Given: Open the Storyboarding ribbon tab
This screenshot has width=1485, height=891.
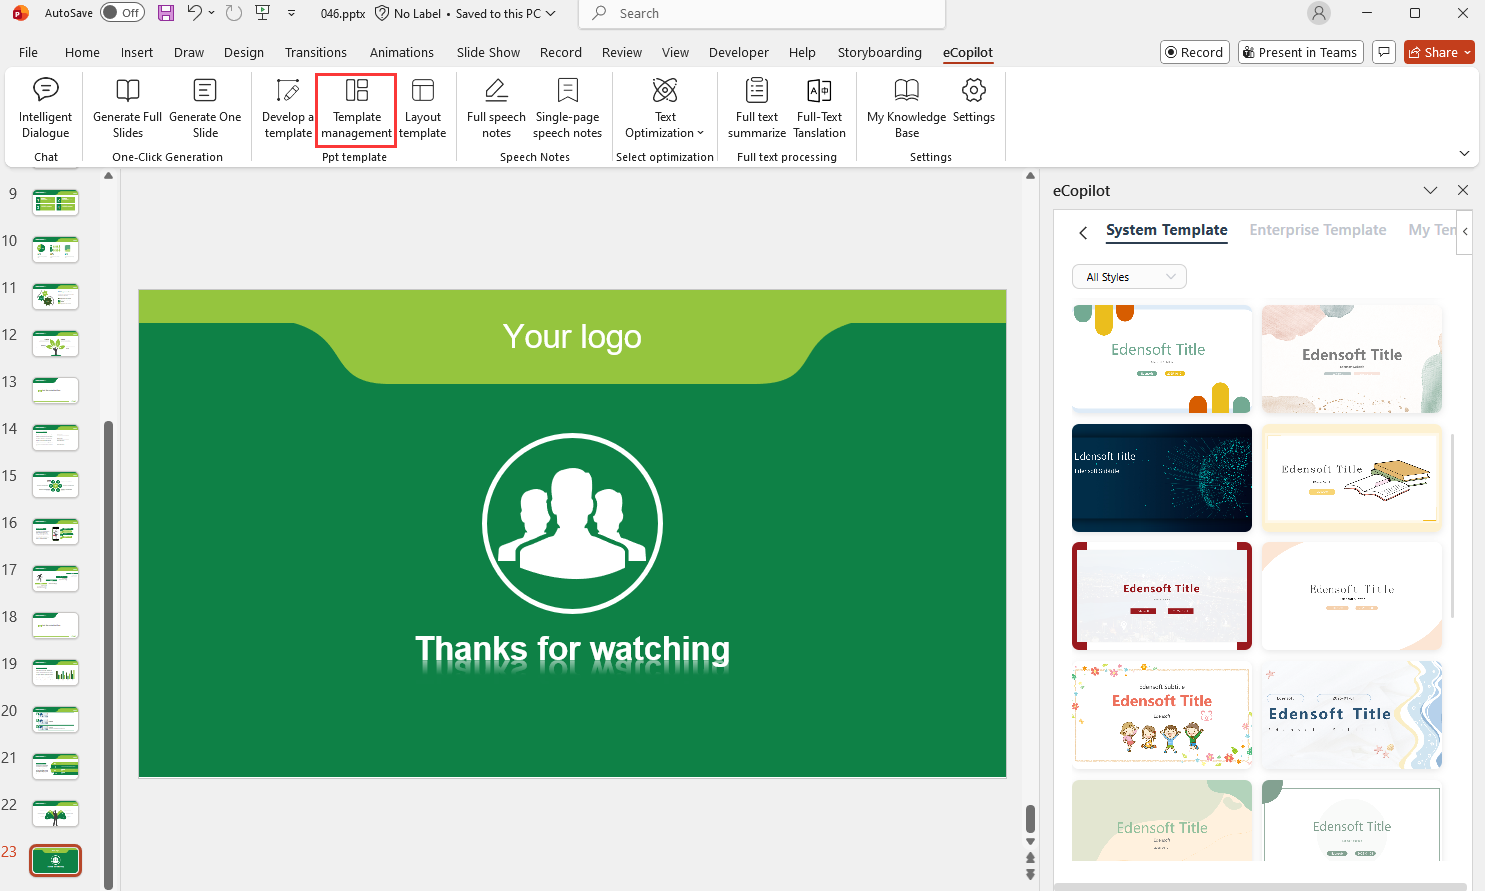Looking at the screenshot, I should tap(879, 52).
